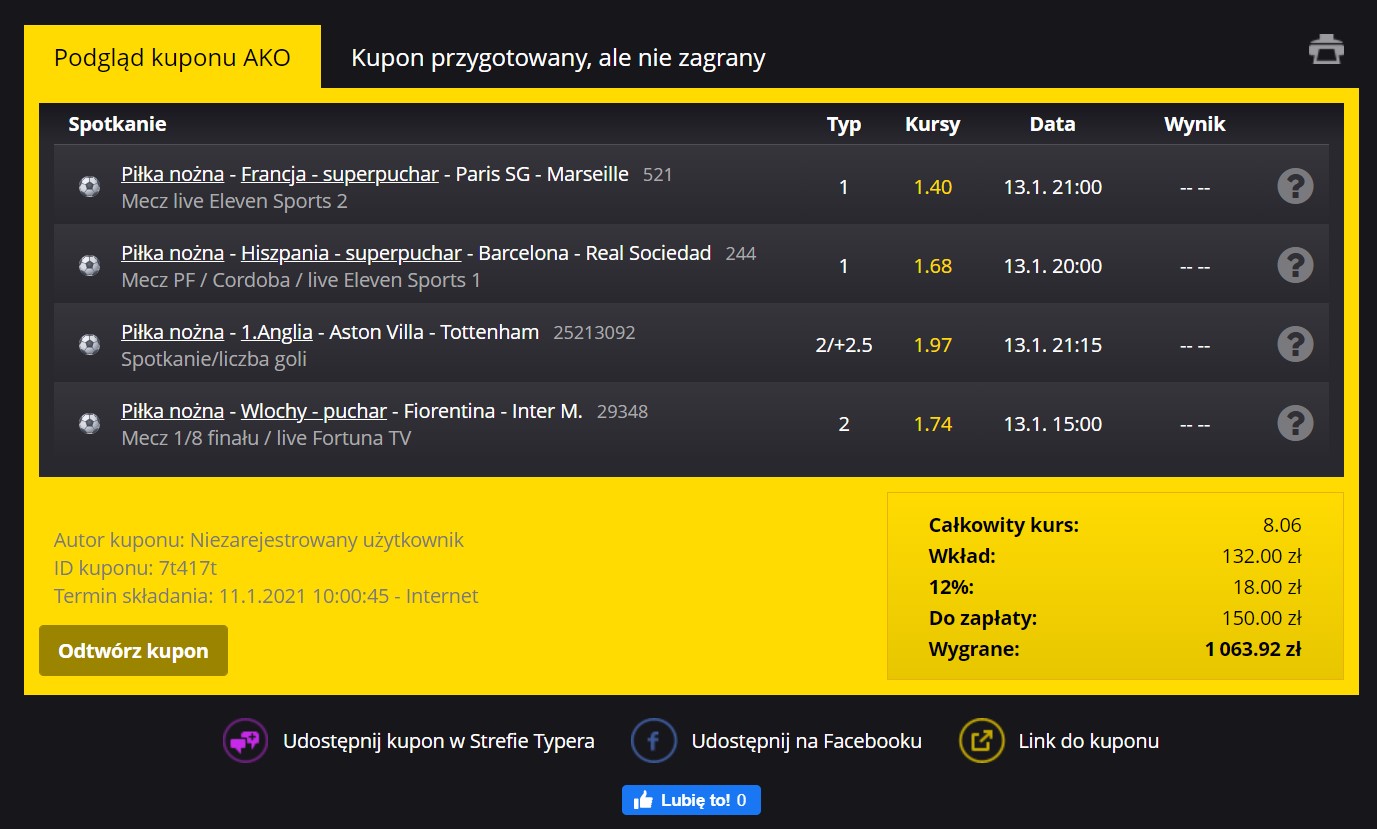Screen dimensions: 1377x829
Task: Open Piłka nożna link in Paris SG row
Action: click(173, 174)
